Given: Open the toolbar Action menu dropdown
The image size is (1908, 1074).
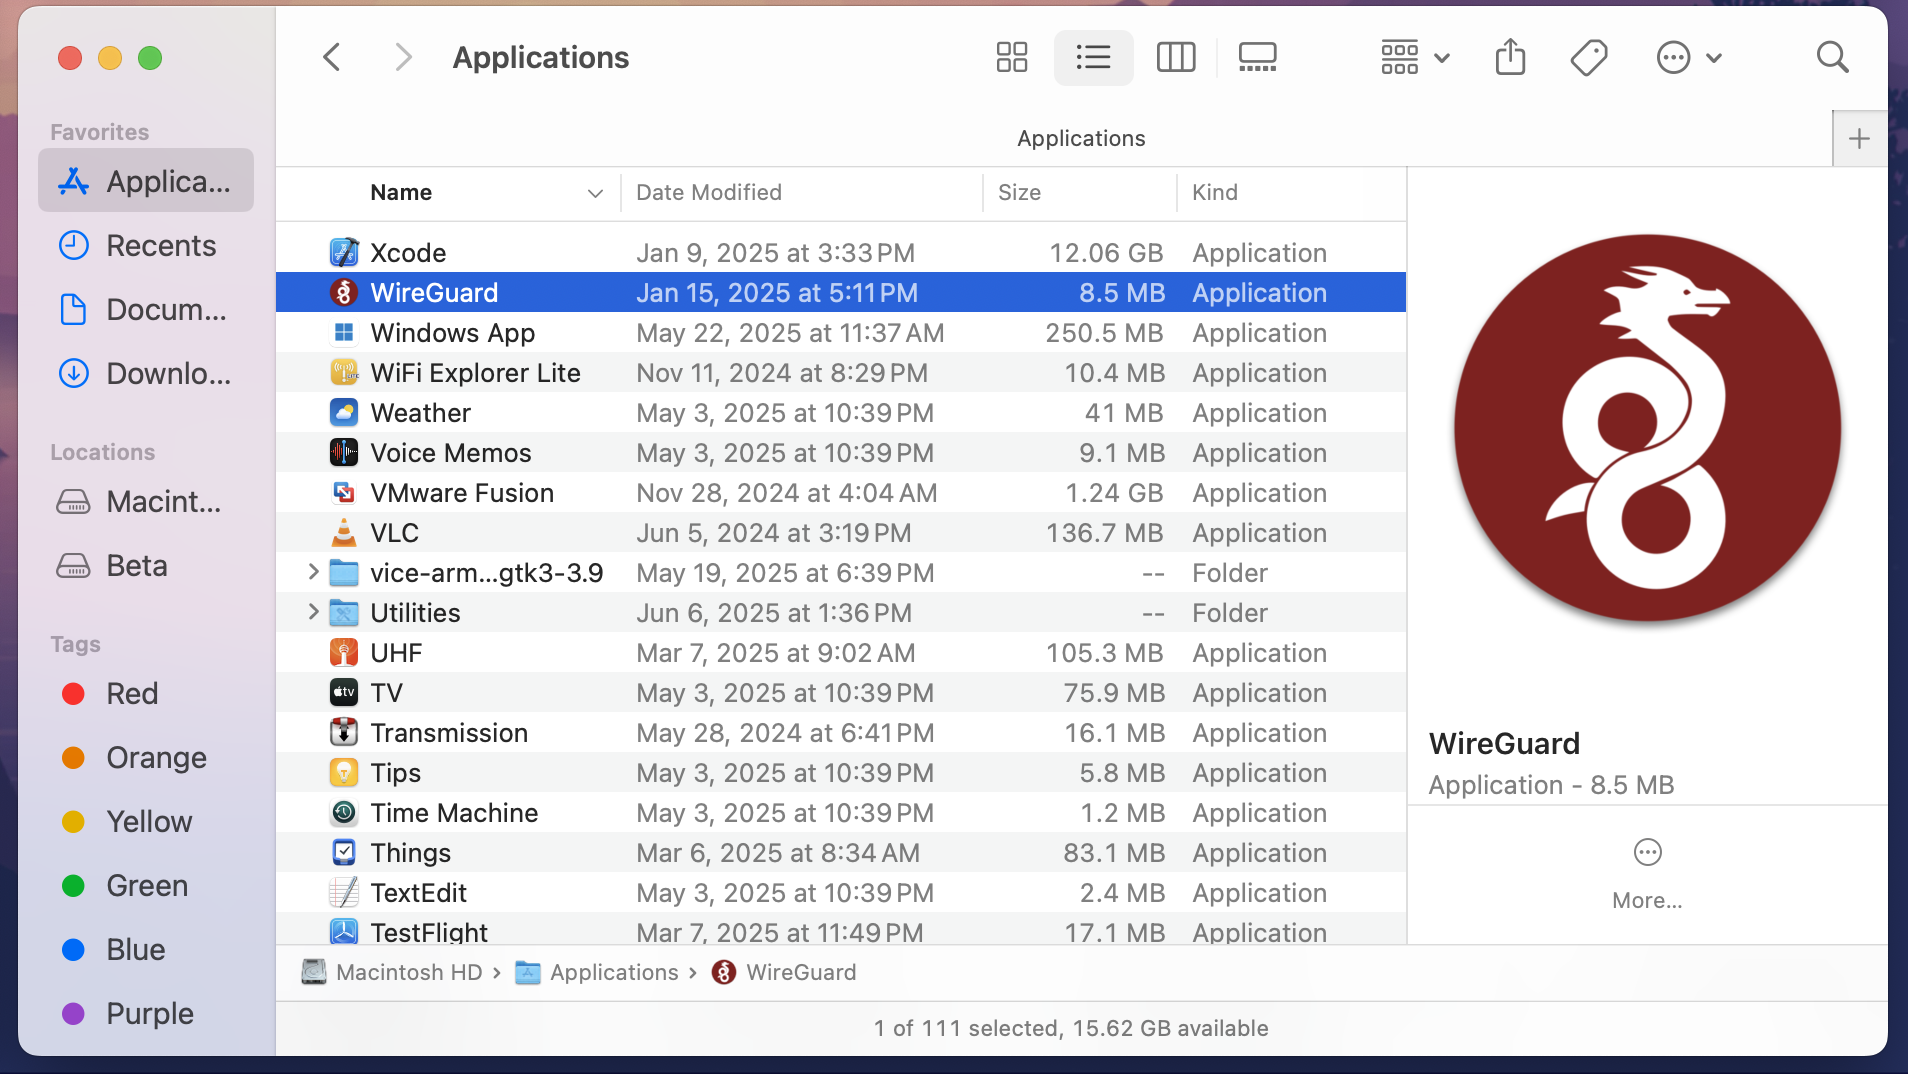Looking at the screenshot, I should pyautogui.click(x=1689, y=57).
